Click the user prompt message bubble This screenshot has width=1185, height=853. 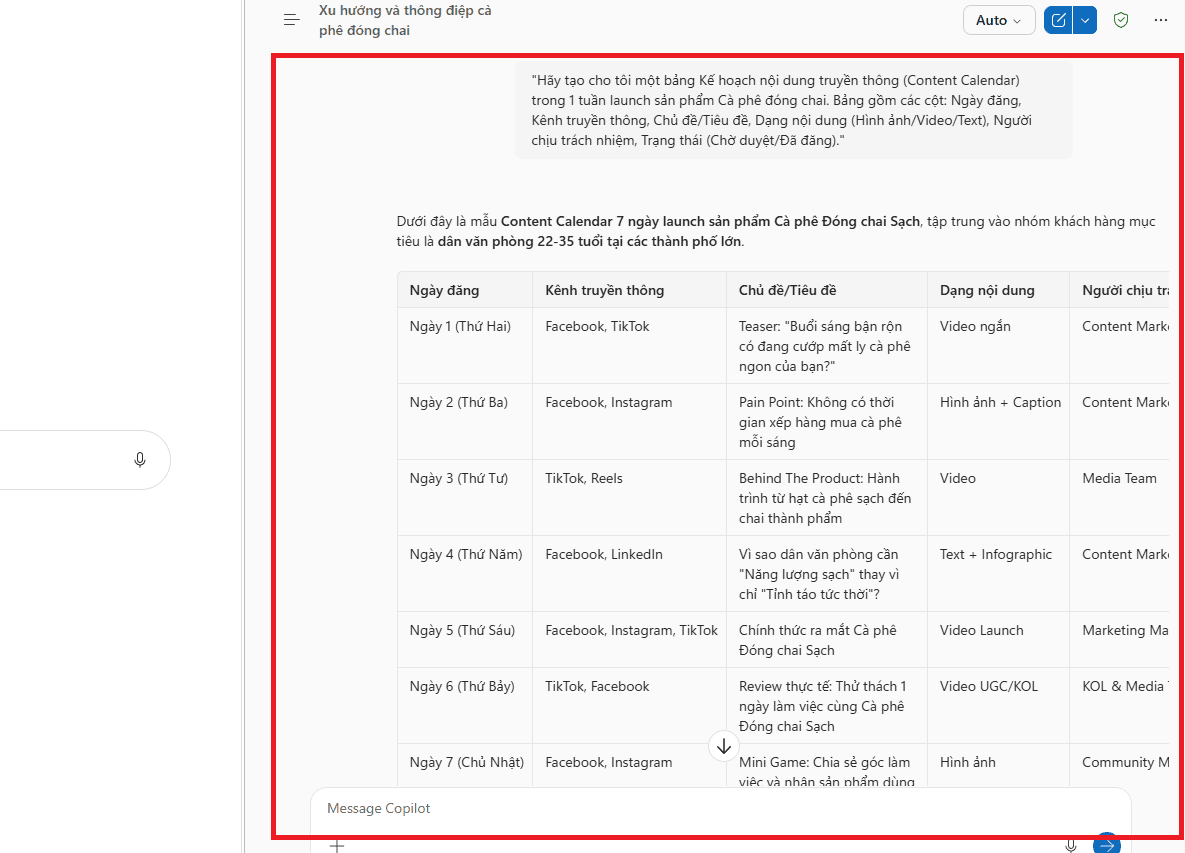pyautogui.click(x=794, y=110)
